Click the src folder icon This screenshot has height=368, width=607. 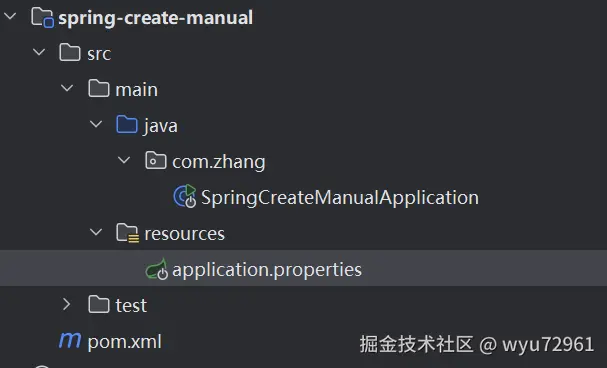click(x=70, y=53)
